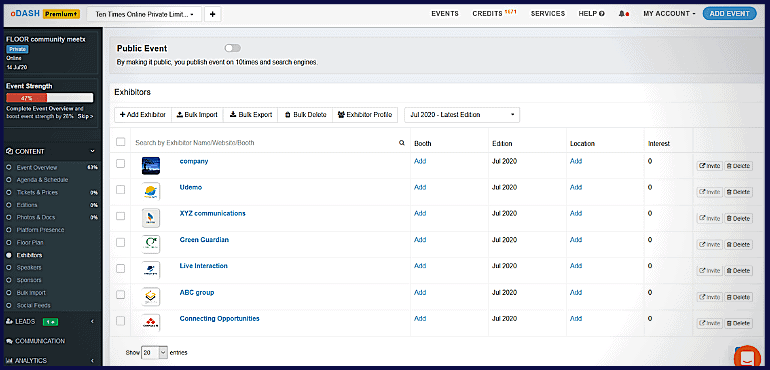Viewport: 770px width, 370px height.
Task: Open the Green Guardian logo
Action: [x=151, y=244]
